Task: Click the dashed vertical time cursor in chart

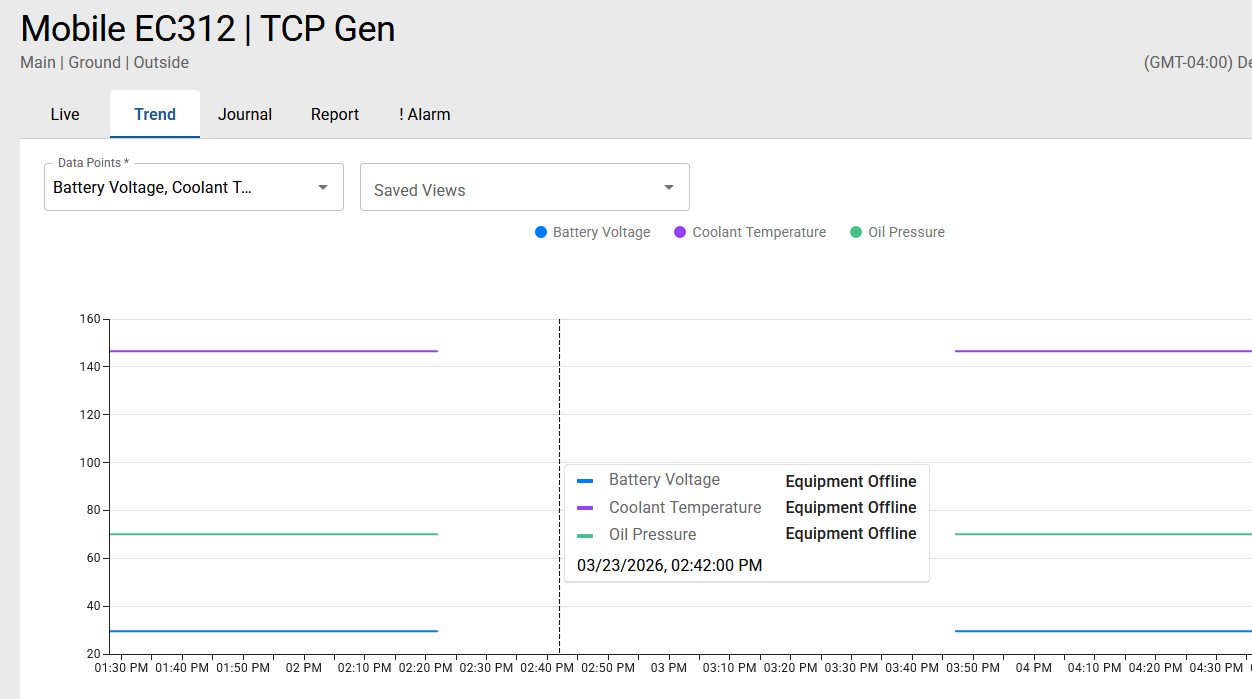Action: coord(559,400)
